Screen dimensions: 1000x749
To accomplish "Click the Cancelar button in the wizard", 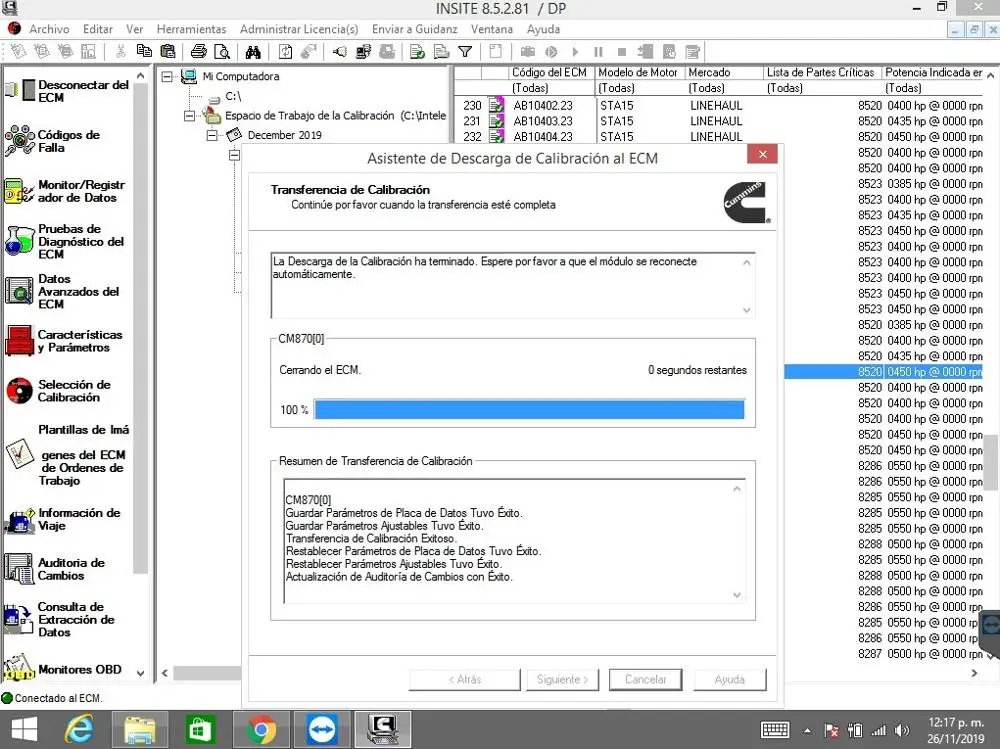I will pos(645,679).
